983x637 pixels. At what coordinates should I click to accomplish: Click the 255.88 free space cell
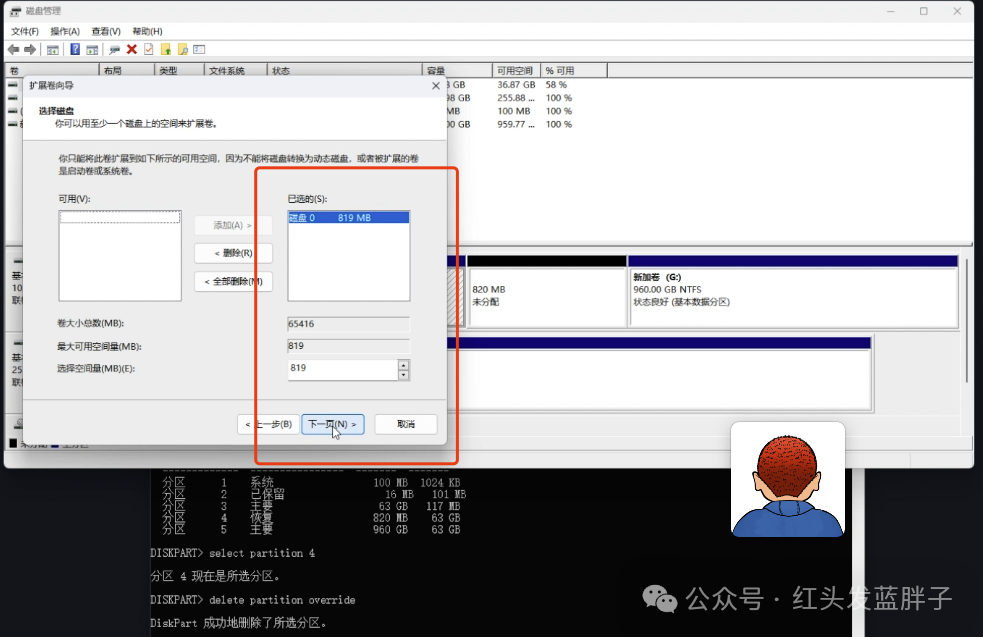click(516, 98)
